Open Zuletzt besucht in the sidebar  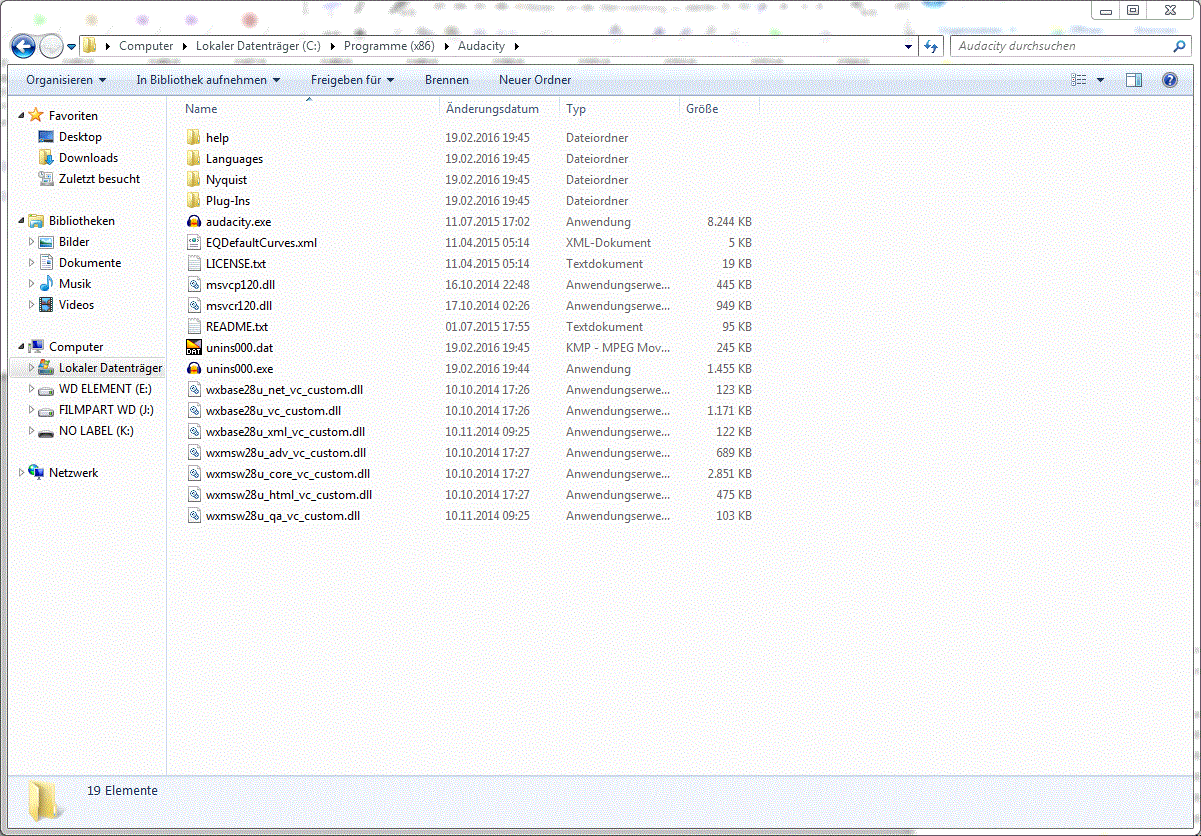point(99,179)
